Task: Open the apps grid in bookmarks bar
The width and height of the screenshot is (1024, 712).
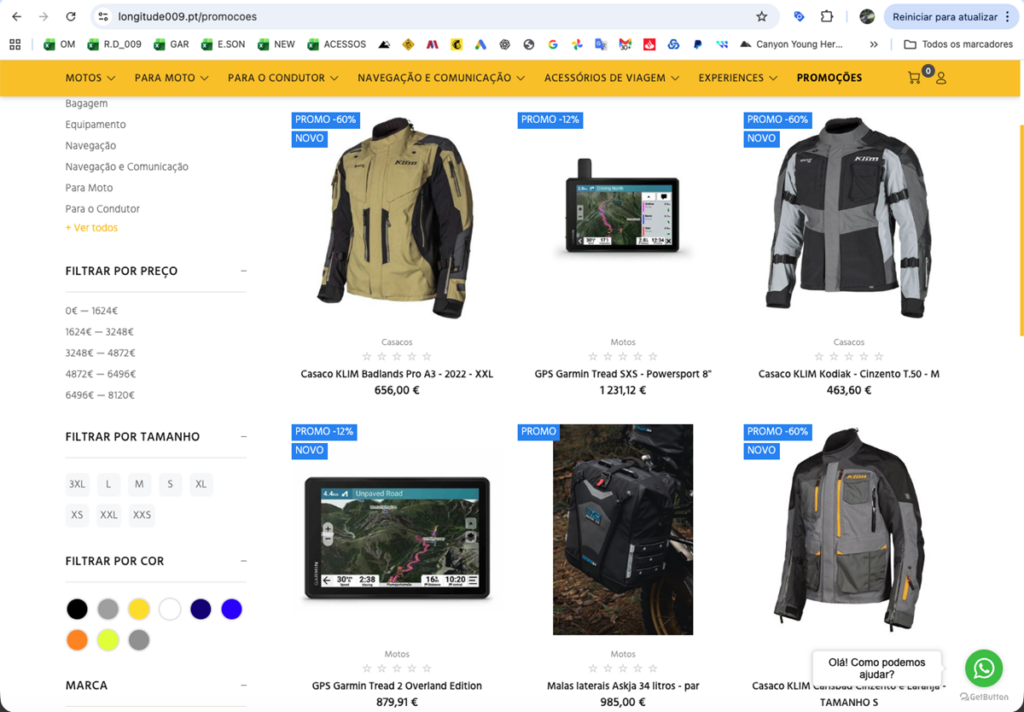Action: point(15,44)
